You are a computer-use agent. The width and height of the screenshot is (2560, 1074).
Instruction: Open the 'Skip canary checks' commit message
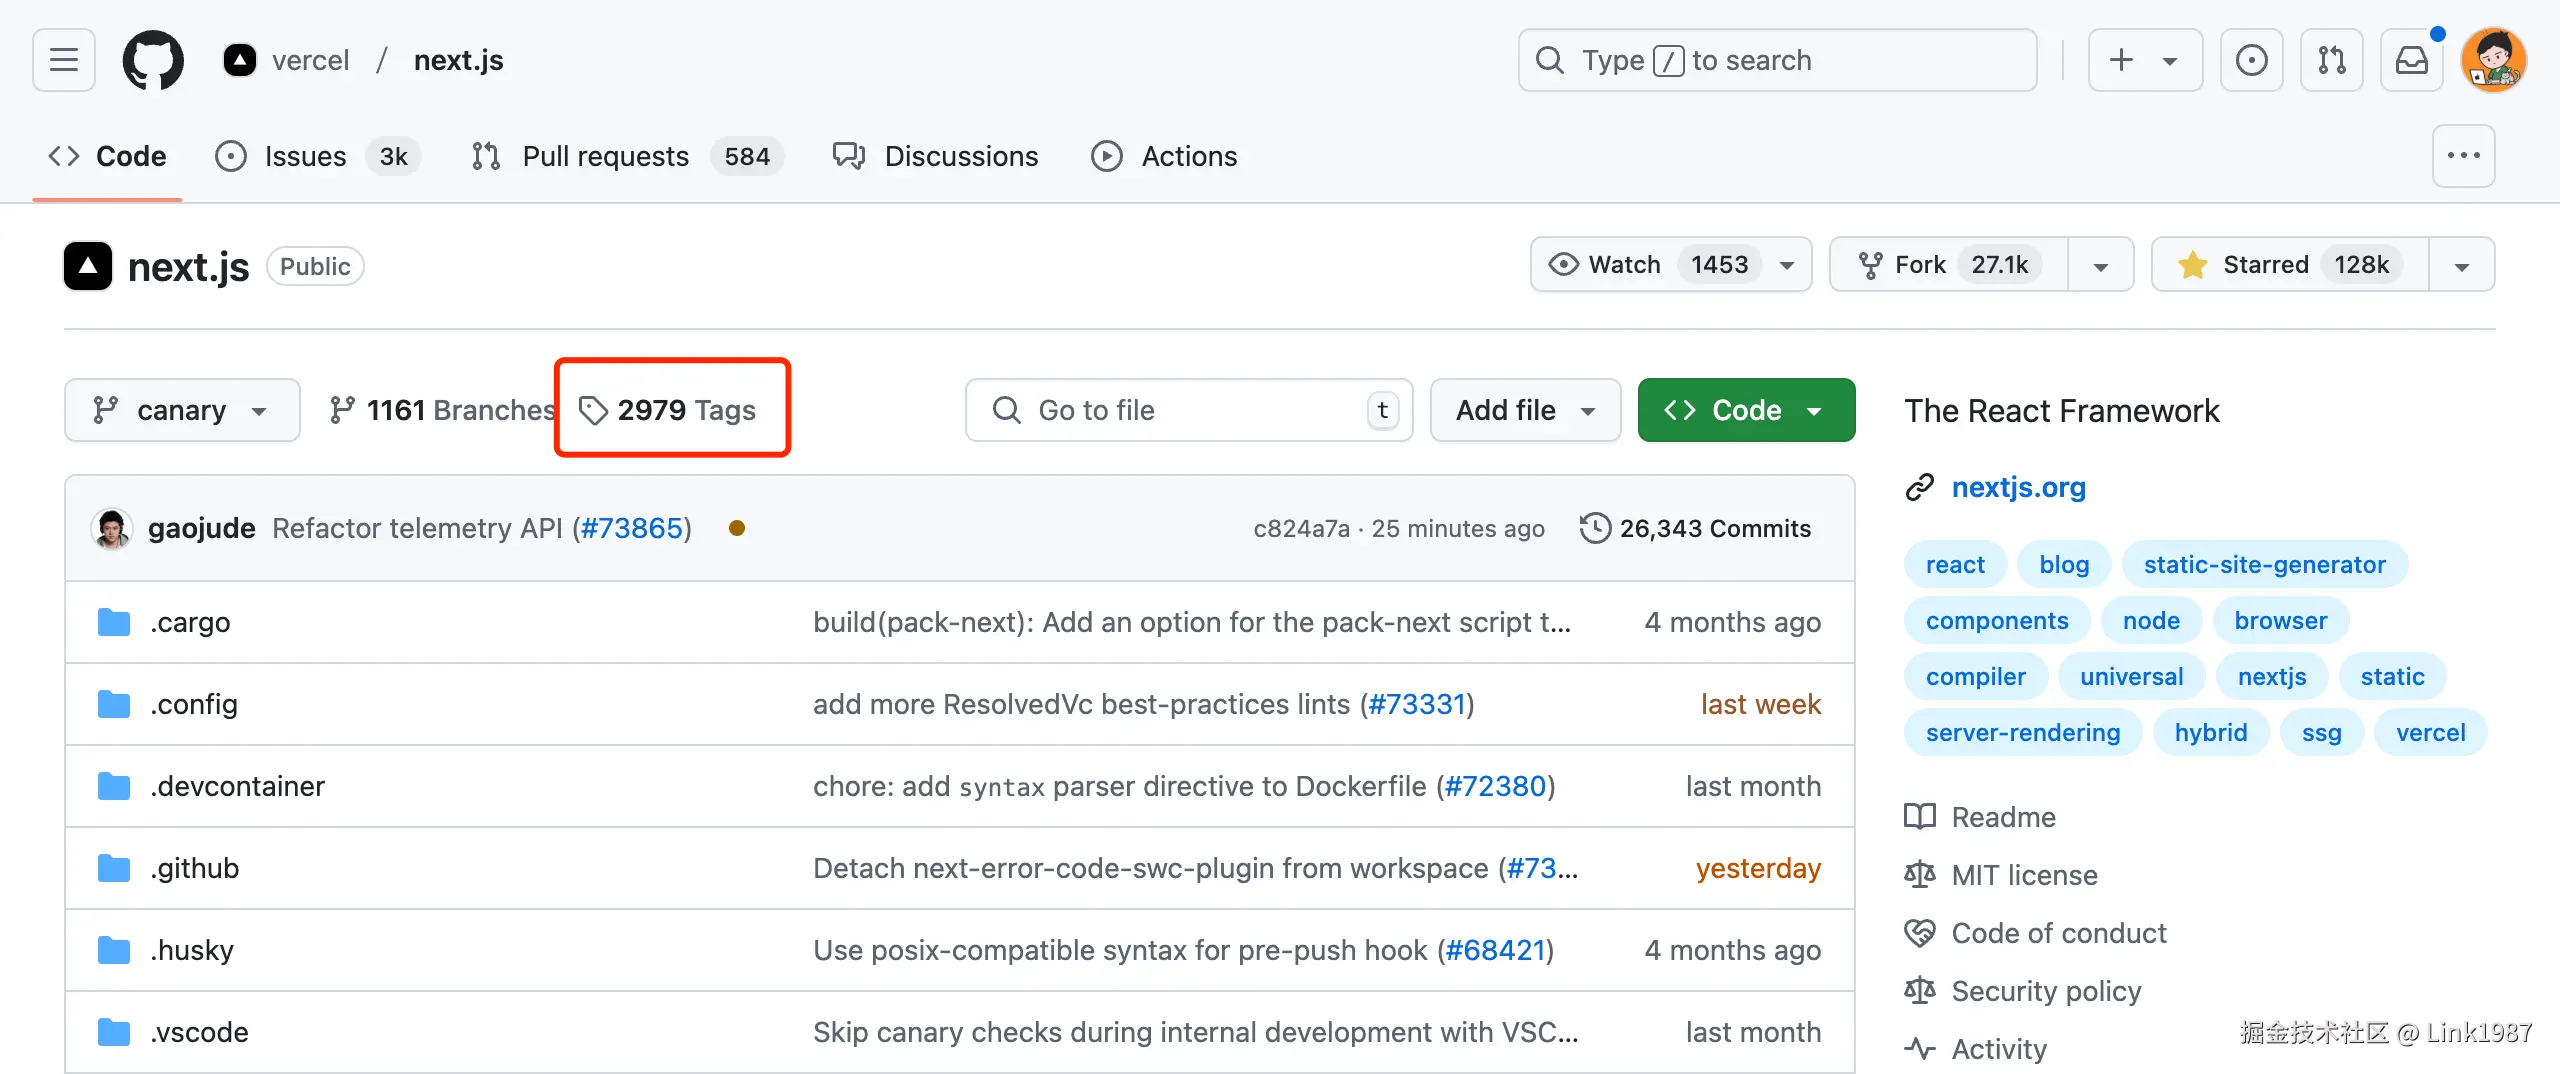pos(1196,1032)
